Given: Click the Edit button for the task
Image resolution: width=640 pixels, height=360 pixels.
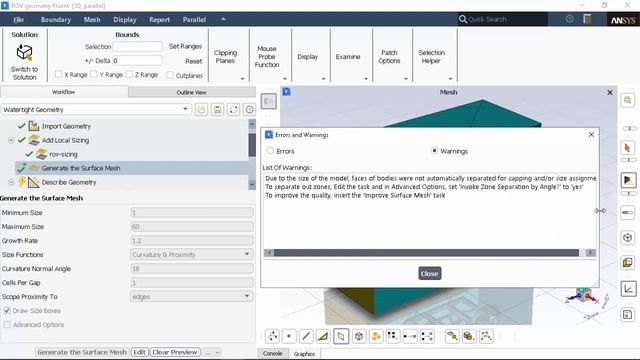Looking at the screenshot, I should (x=139, y=352).
